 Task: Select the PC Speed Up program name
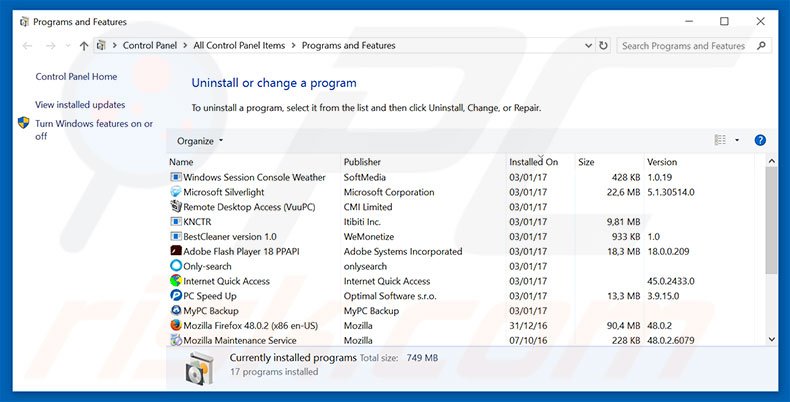(x=210, y=296)
